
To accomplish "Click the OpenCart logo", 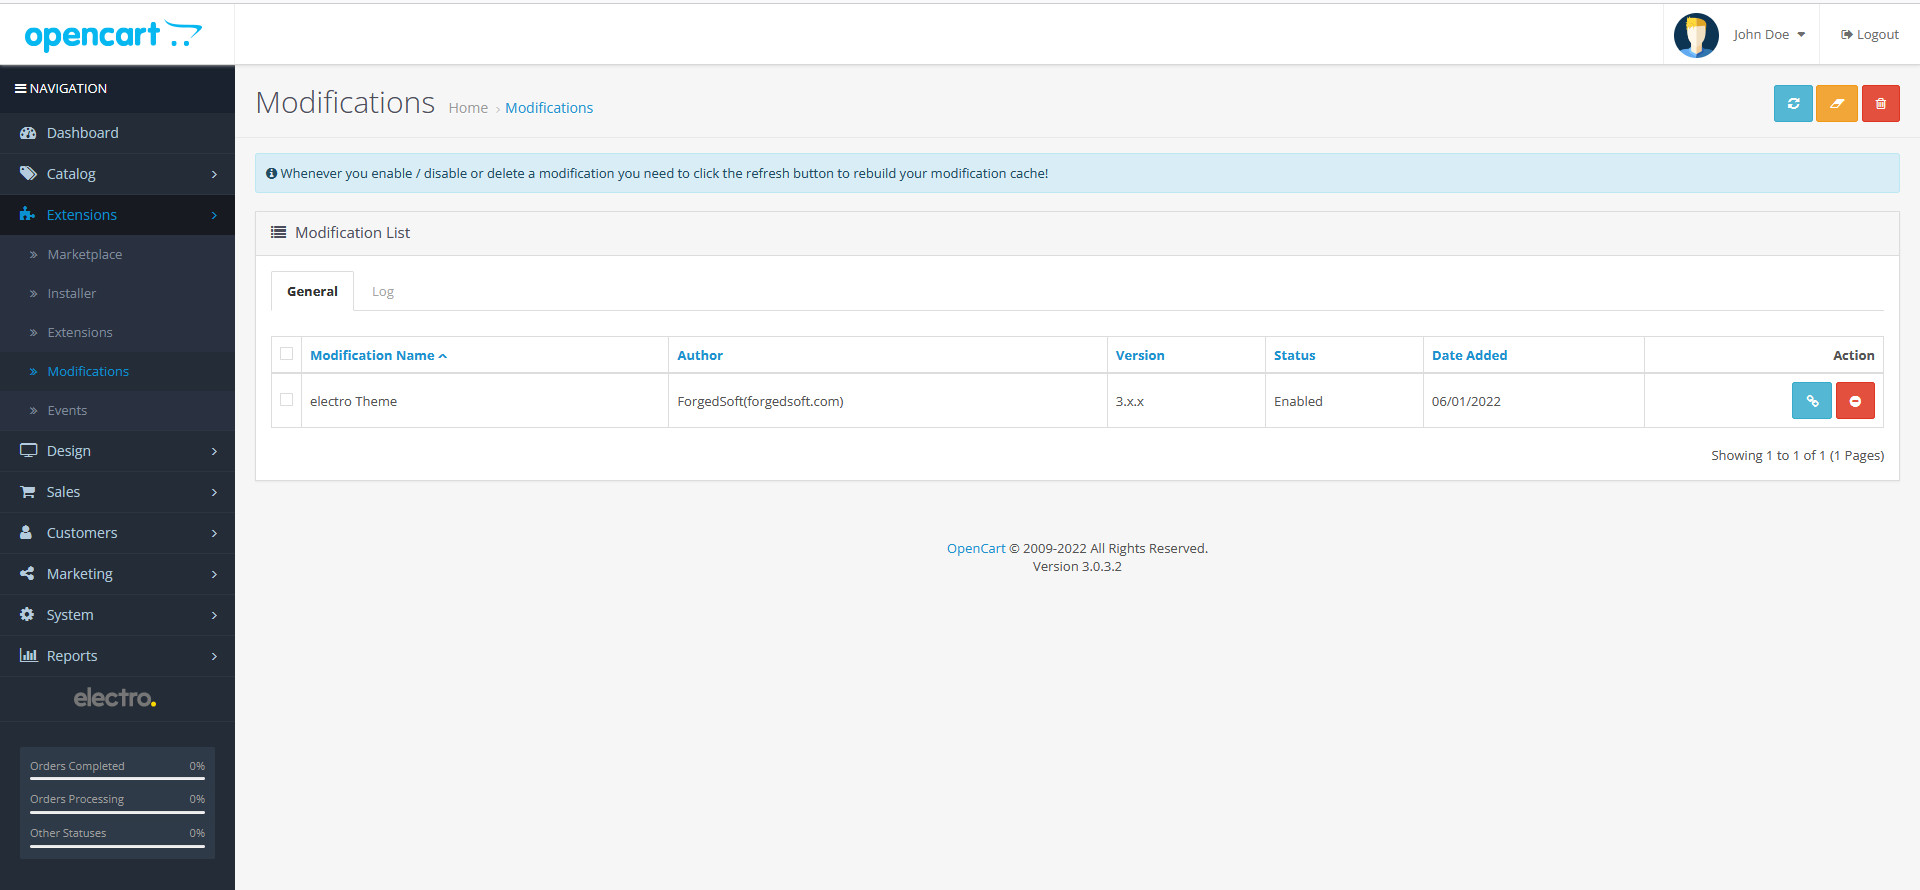I will click(x=113, y=35).
